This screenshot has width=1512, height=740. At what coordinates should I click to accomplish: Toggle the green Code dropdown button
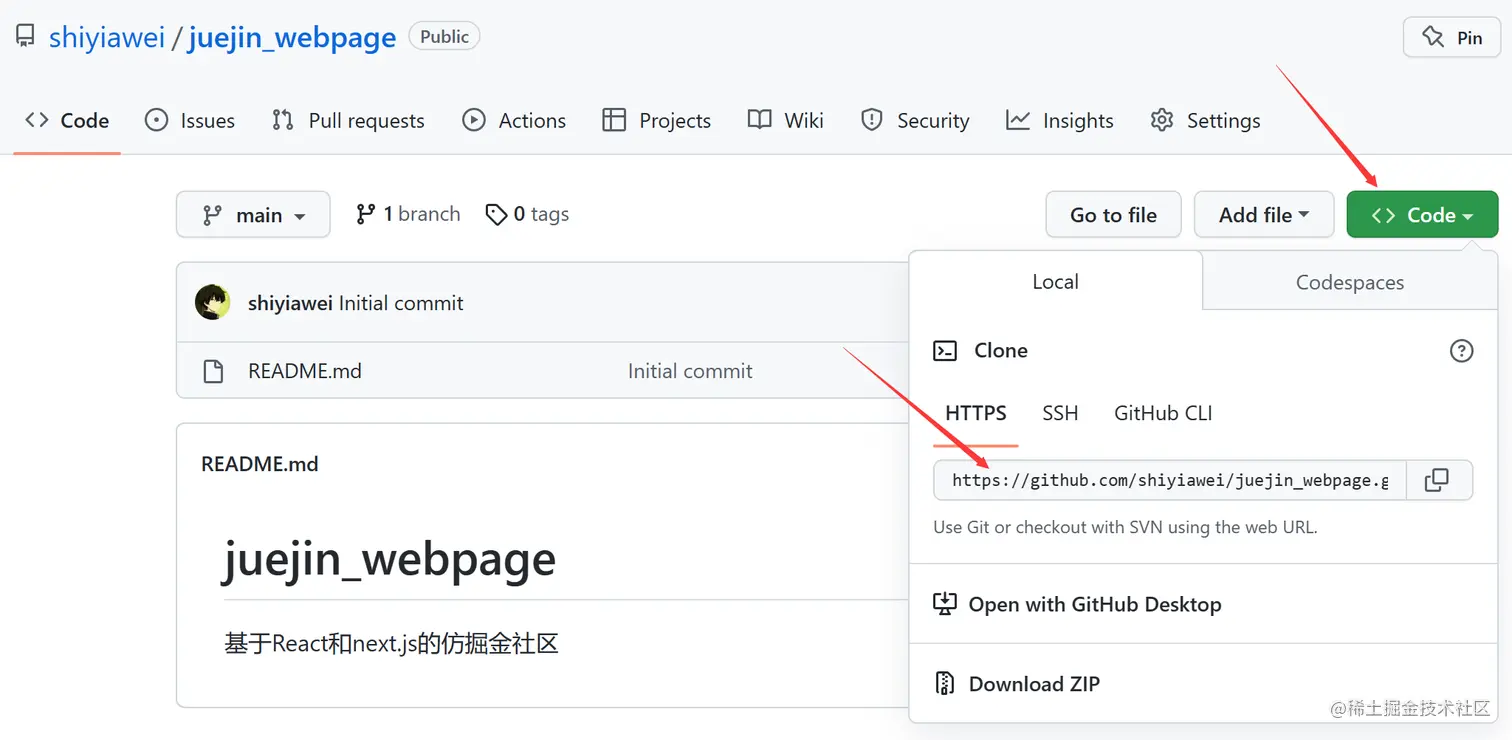[x=1422, y=215]
